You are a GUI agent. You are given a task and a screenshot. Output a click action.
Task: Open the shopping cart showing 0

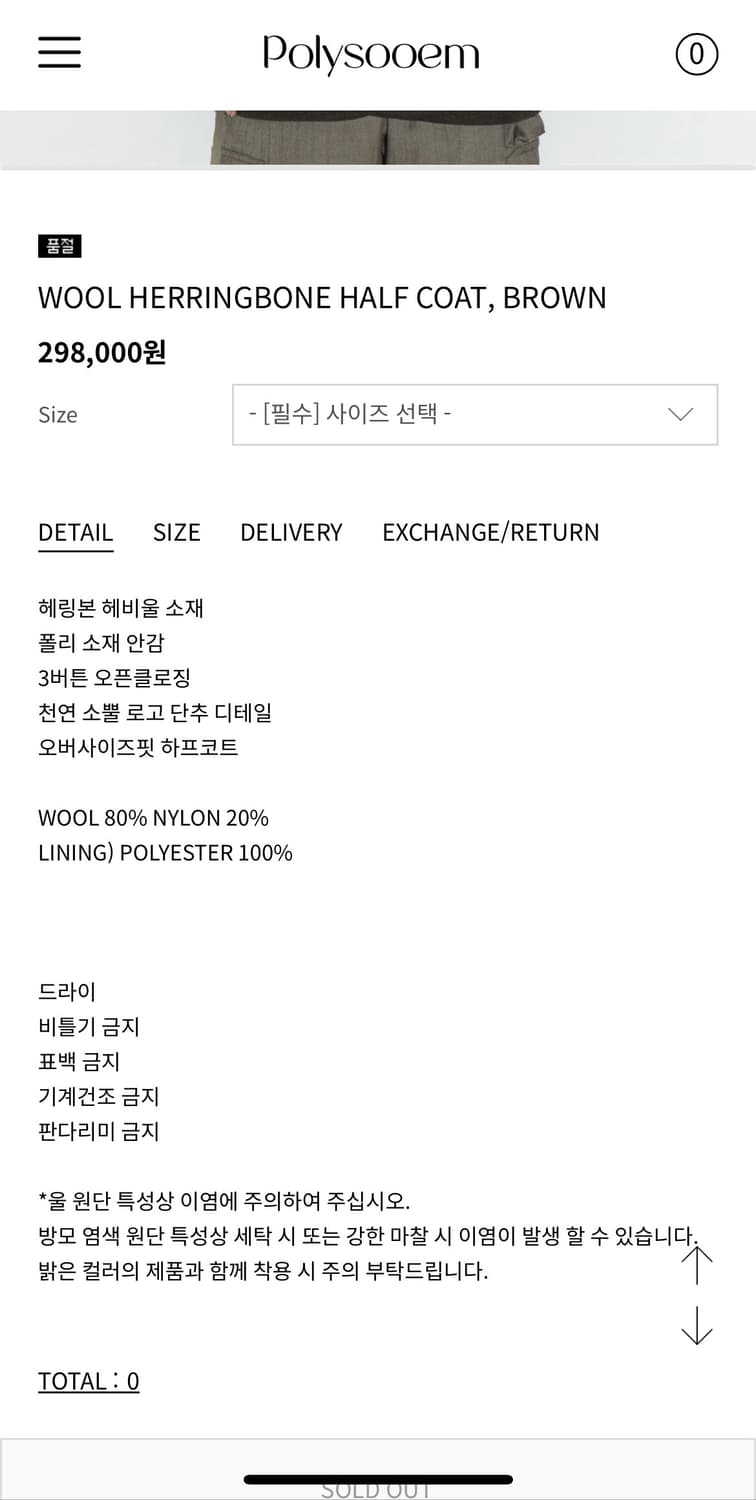pyautogui.click(x=696, y=54)
